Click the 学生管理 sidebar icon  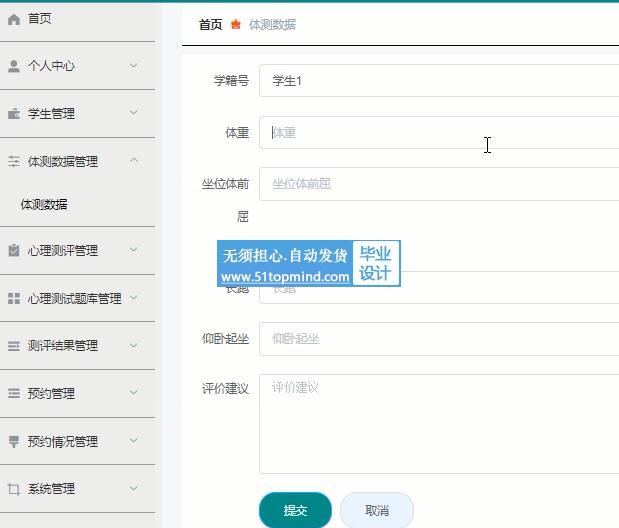pos(14,114)
